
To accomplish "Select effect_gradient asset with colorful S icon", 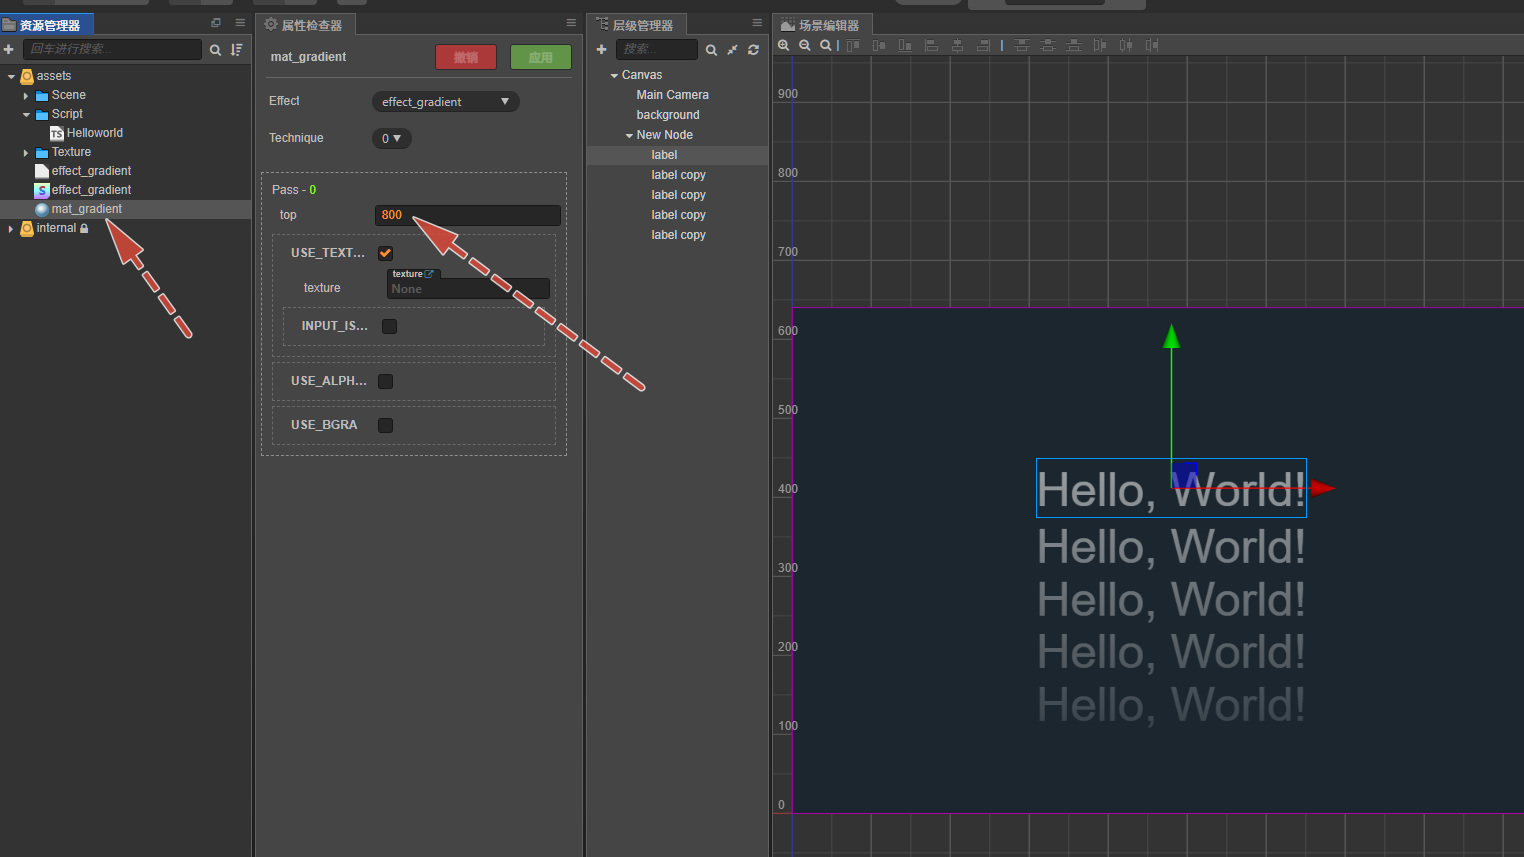I will 91,190.
